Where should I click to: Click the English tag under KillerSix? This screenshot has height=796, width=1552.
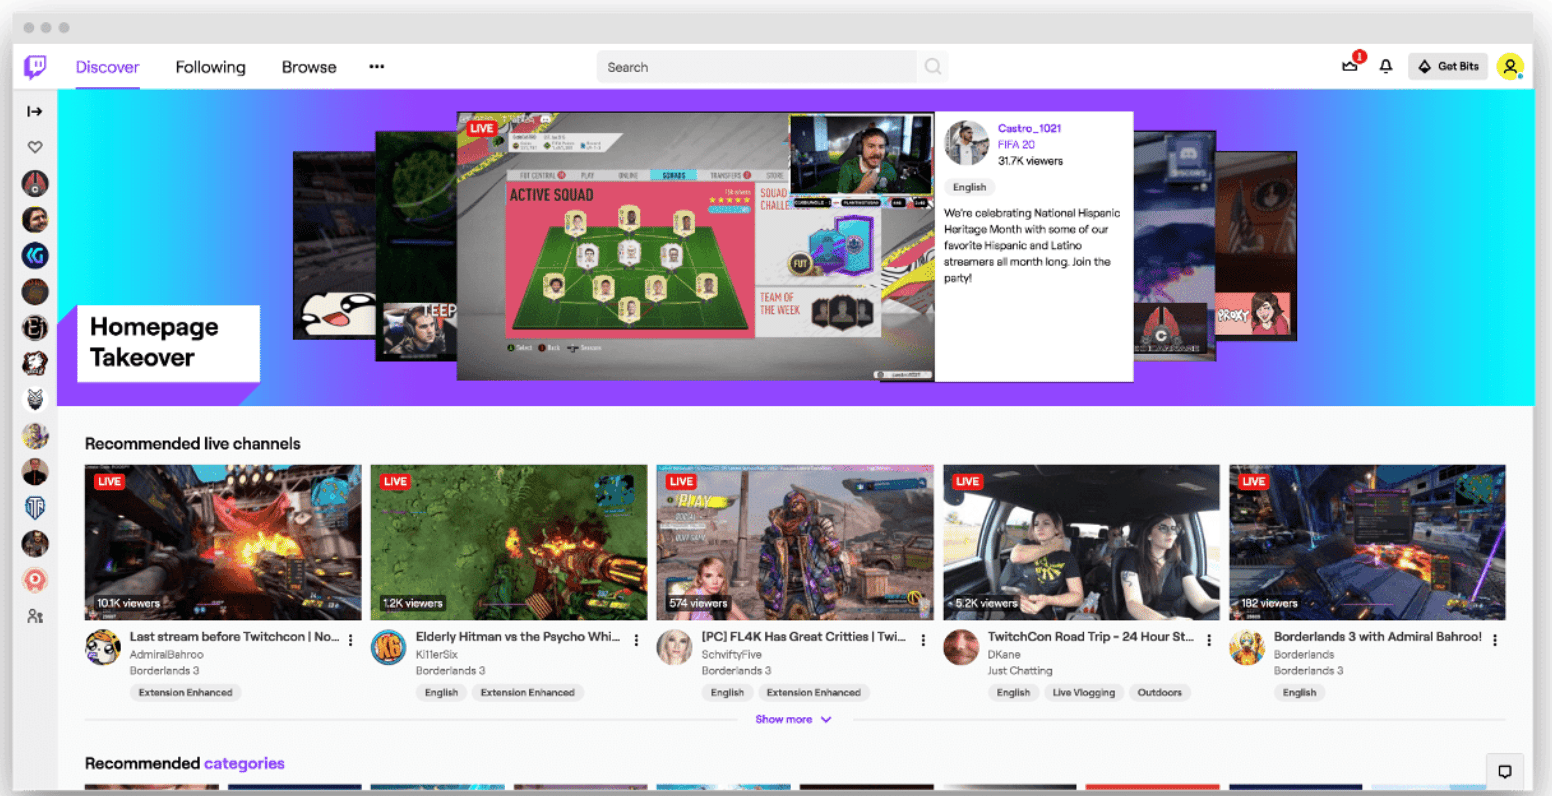[441, 692]
